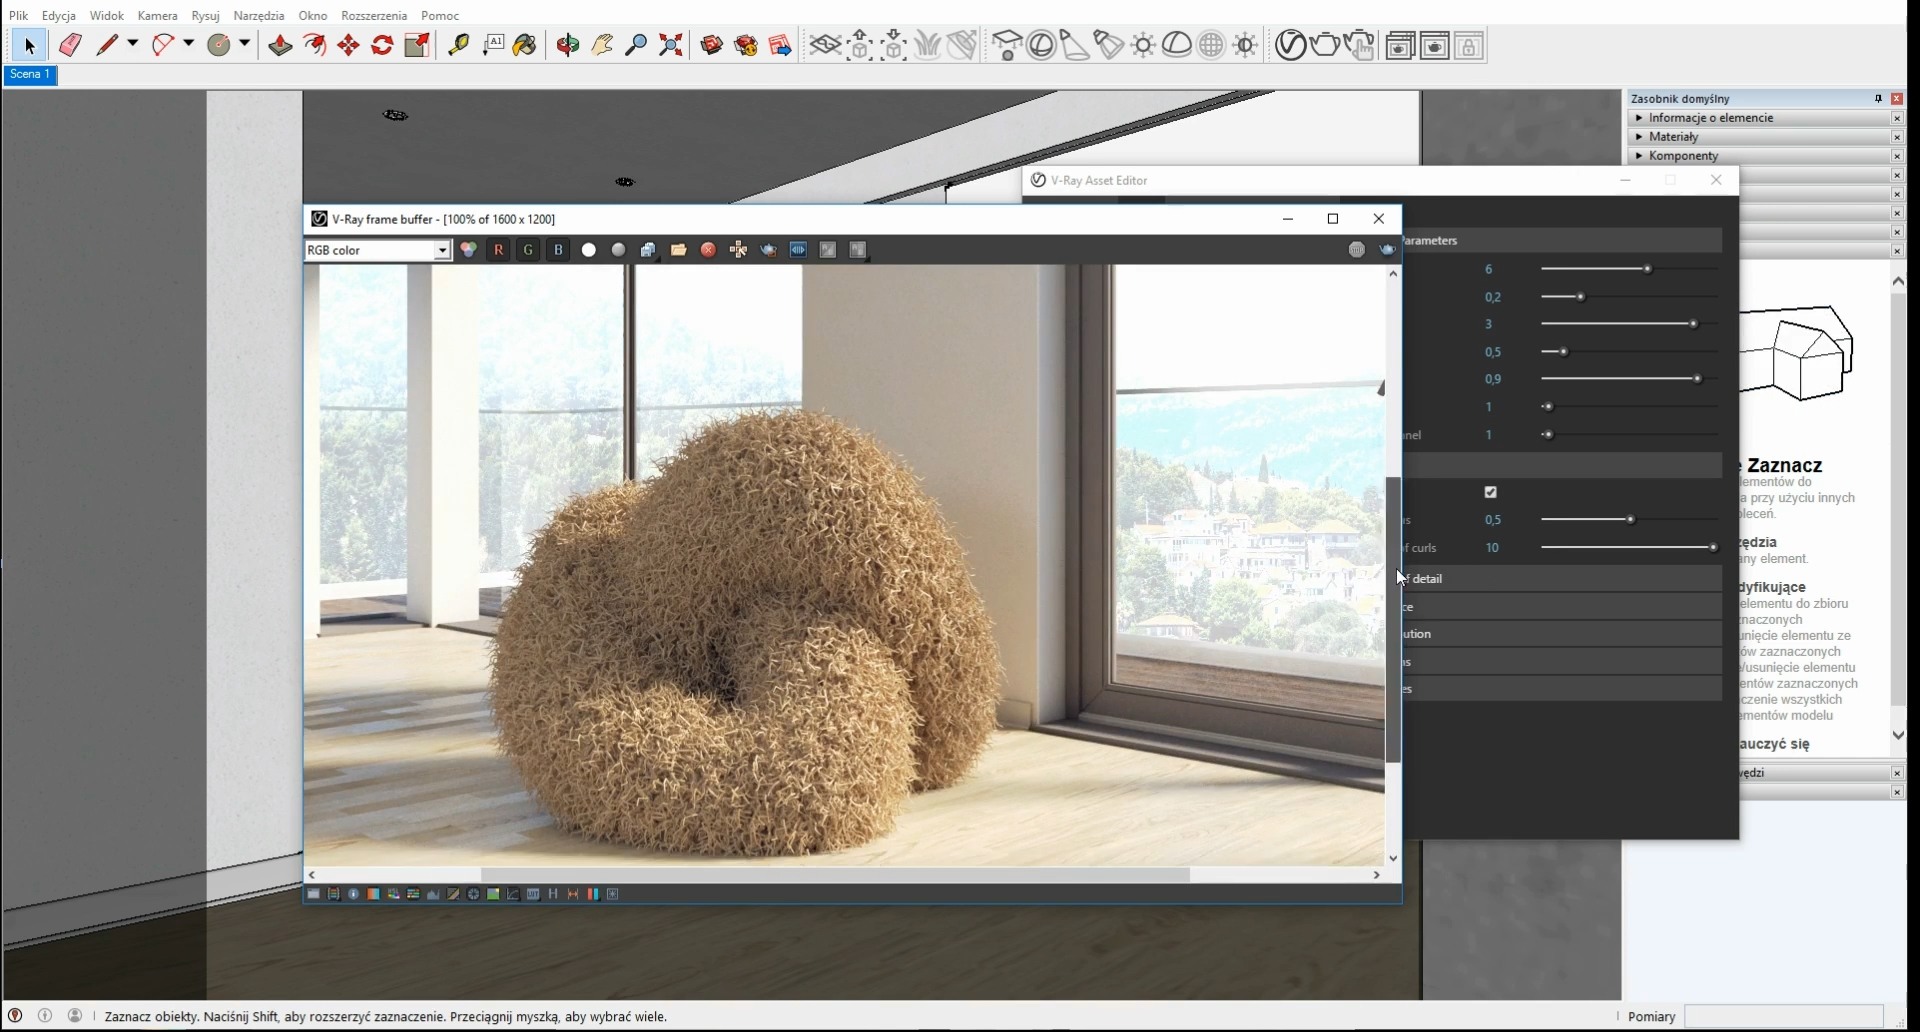Select the Zoom magnifier tool

(636, 45)
